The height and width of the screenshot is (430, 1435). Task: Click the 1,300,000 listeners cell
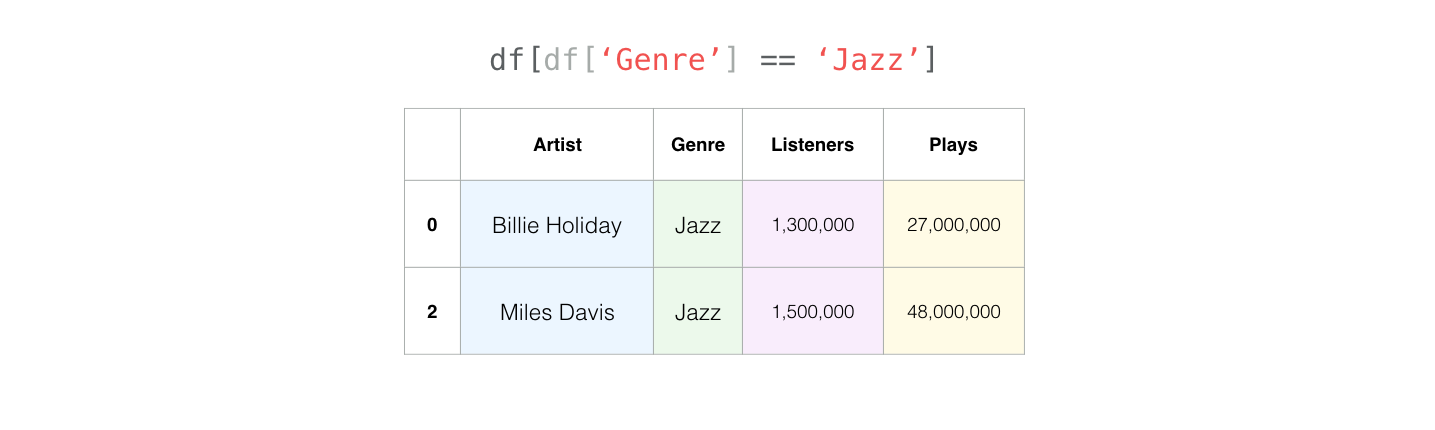pyautogui.click(x=813, y=224)
